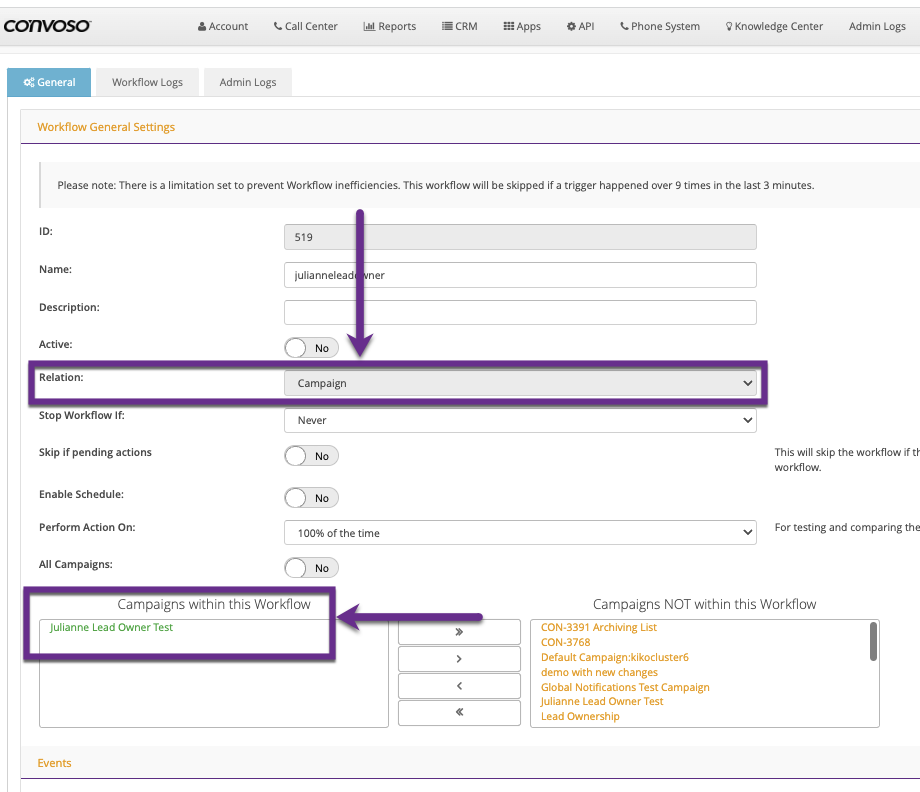Open the Account menu in the navbar
The image size is (920, 792).
click(x=223, y=26)
